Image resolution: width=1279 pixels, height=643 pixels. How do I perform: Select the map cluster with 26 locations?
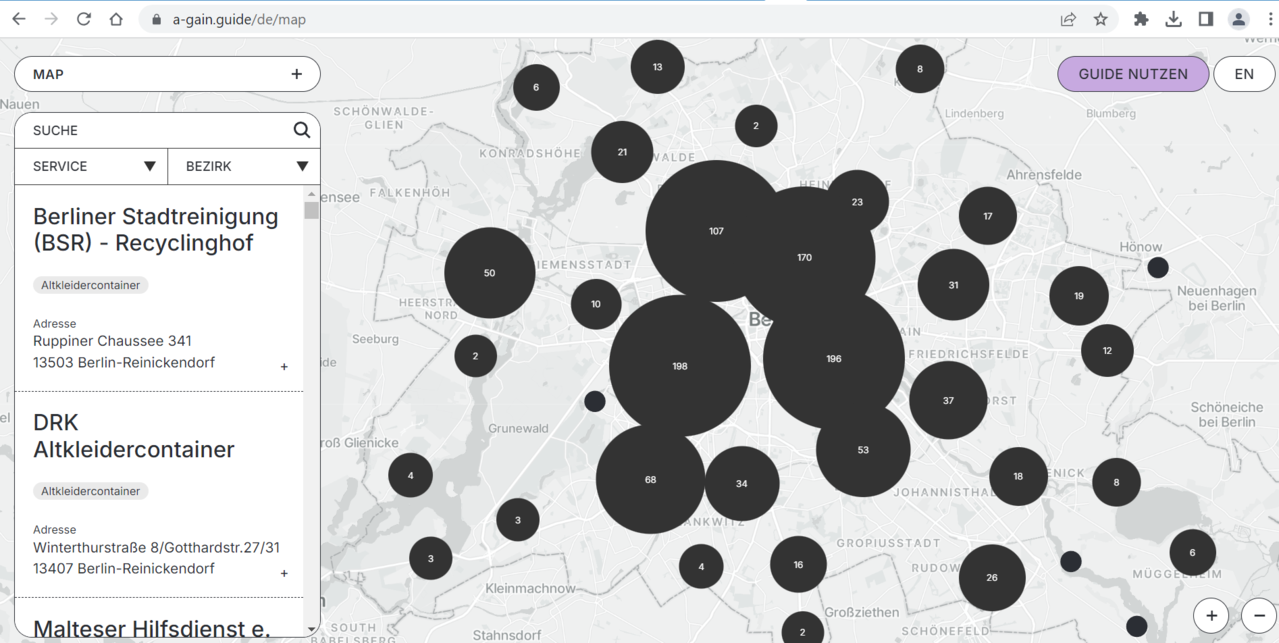tap(992, 577)
